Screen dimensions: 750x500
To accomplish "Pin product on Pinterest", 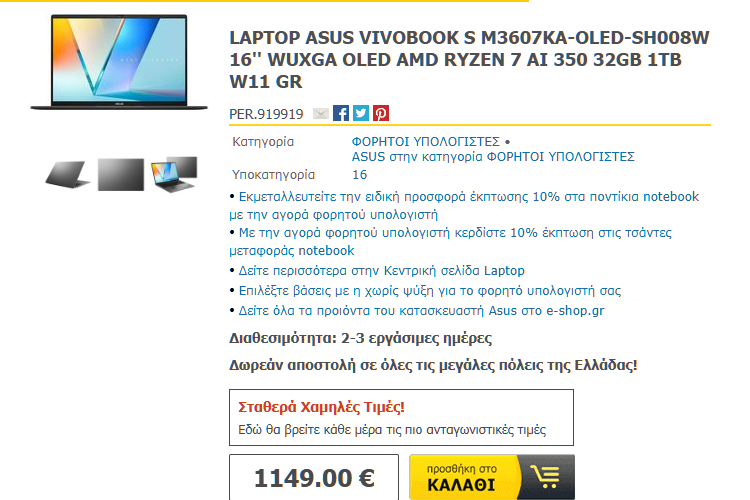I will [x=381, y=113].
